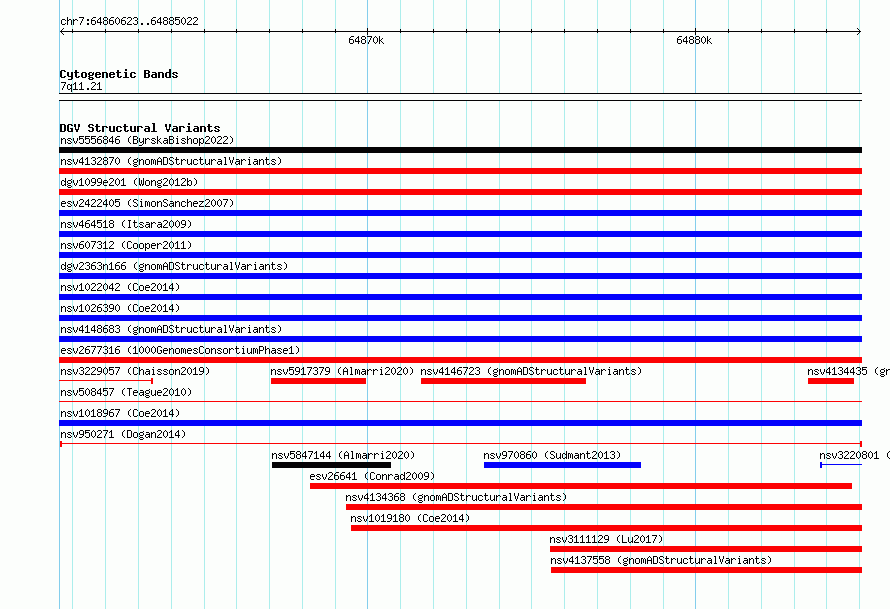Click the red bar under nsv3111129
Image resolution: width=890 pixels, height=609 pixels.
coord(706,549)
